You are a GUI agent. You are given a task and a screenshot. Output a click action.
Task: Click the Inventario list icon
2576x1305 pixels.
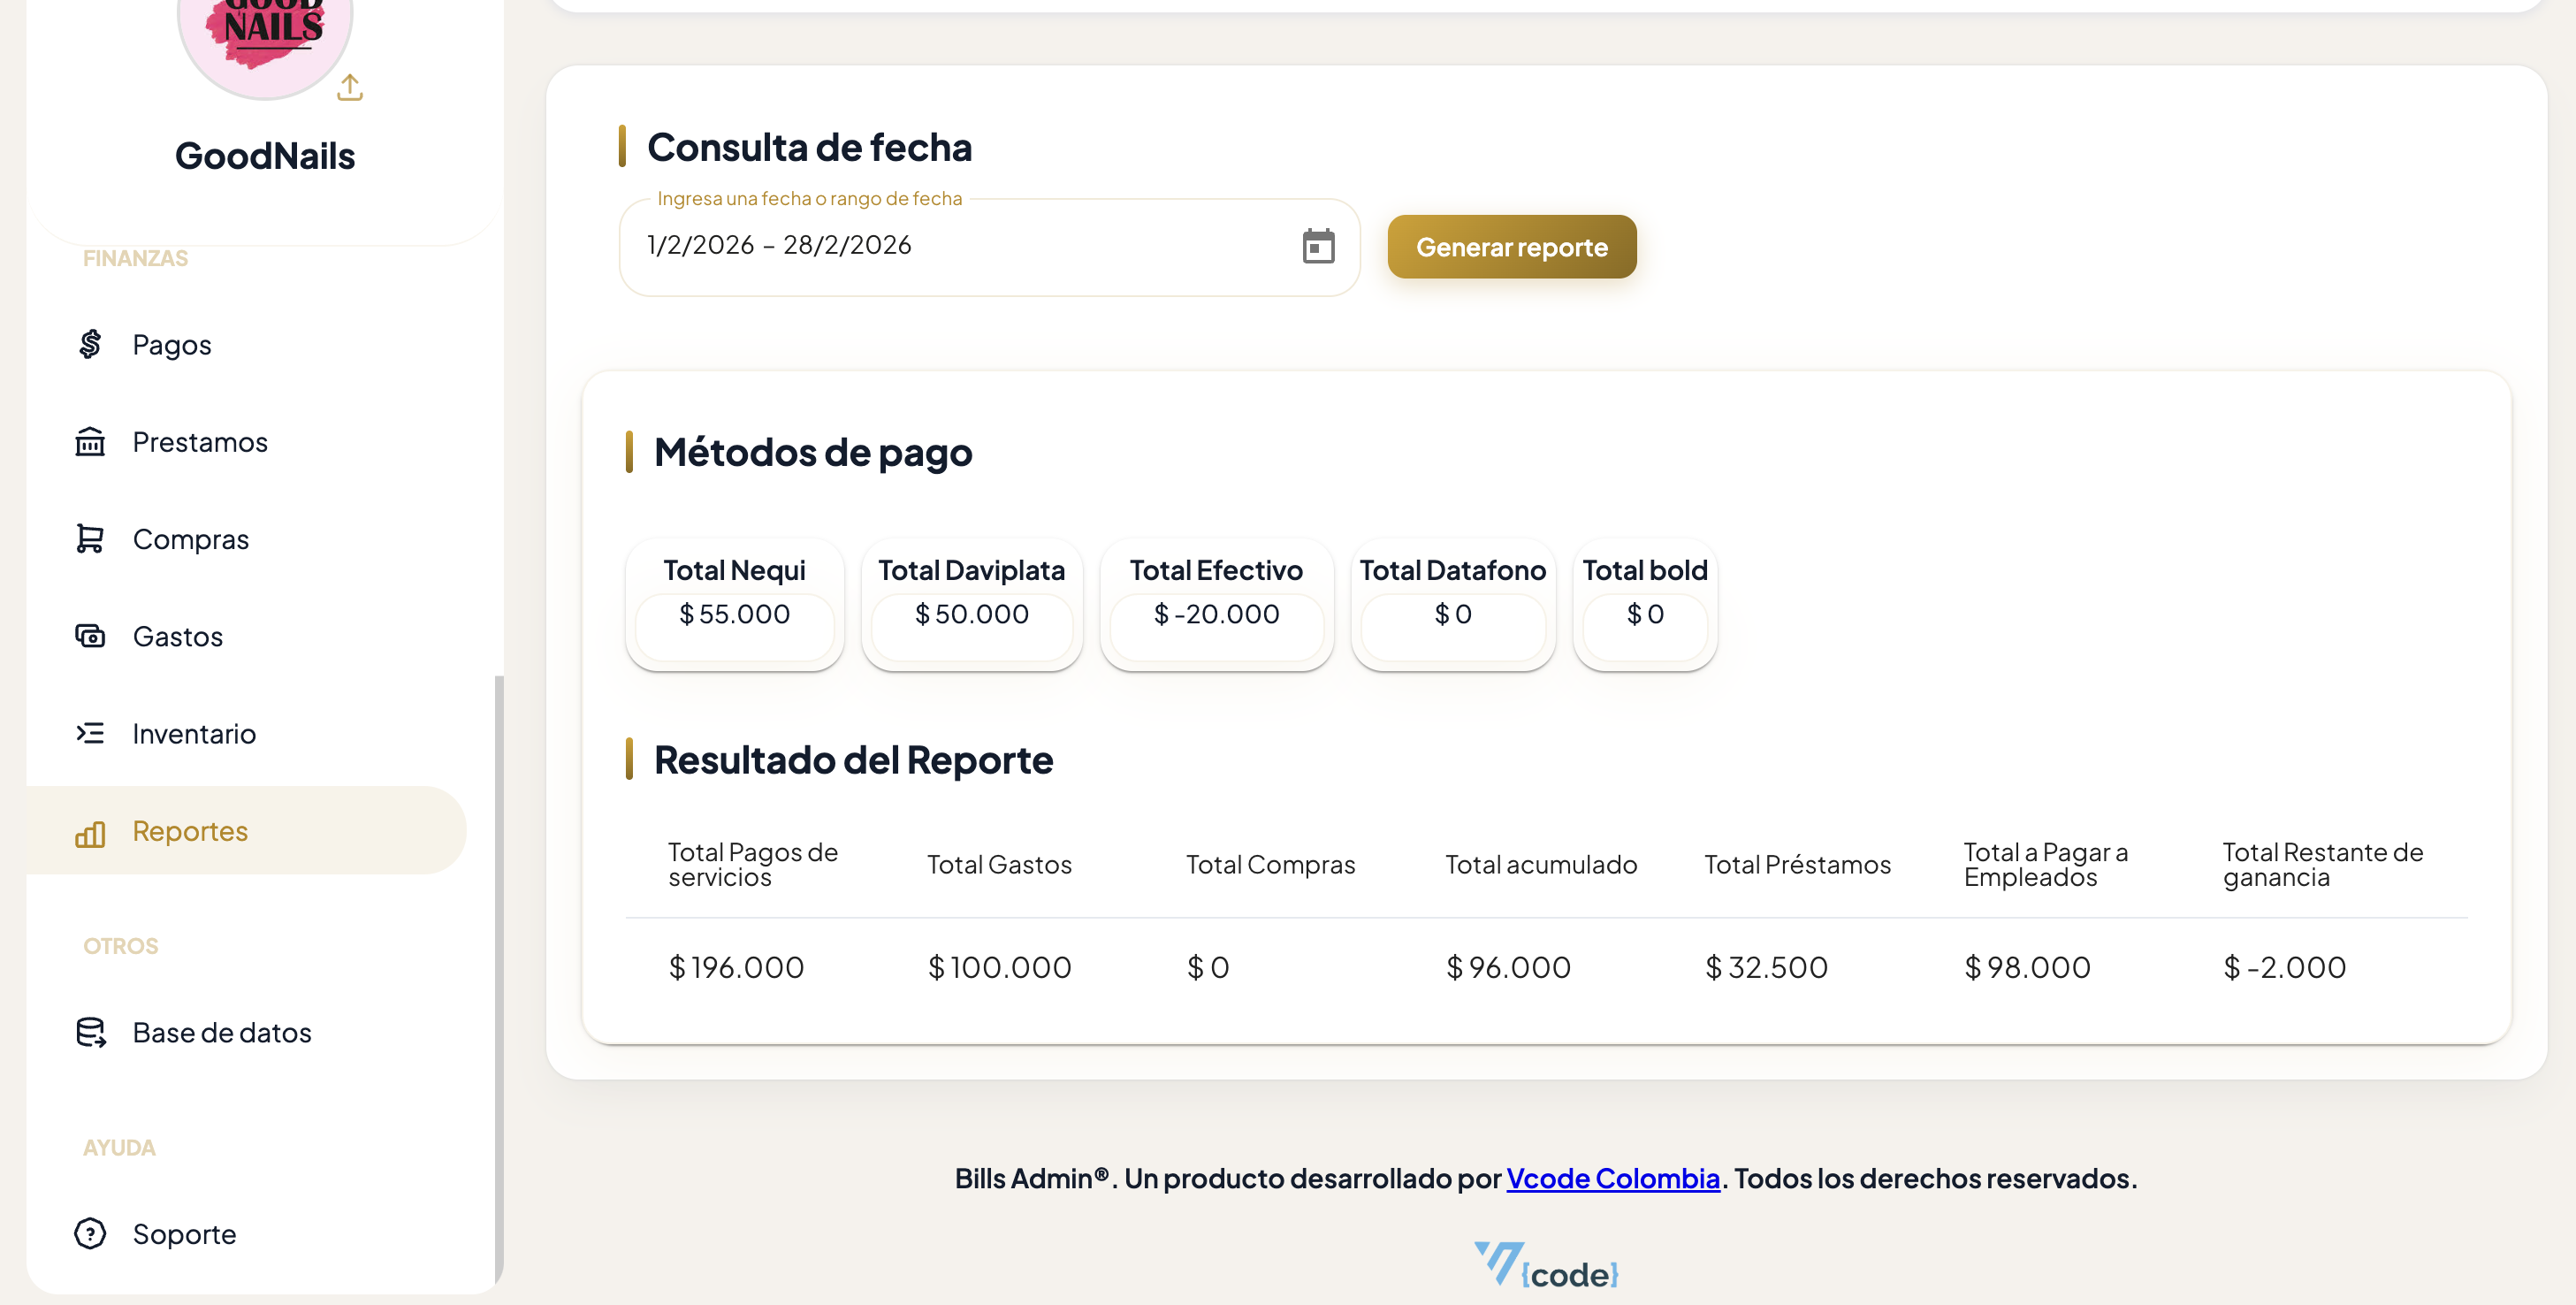coord(90,733)
